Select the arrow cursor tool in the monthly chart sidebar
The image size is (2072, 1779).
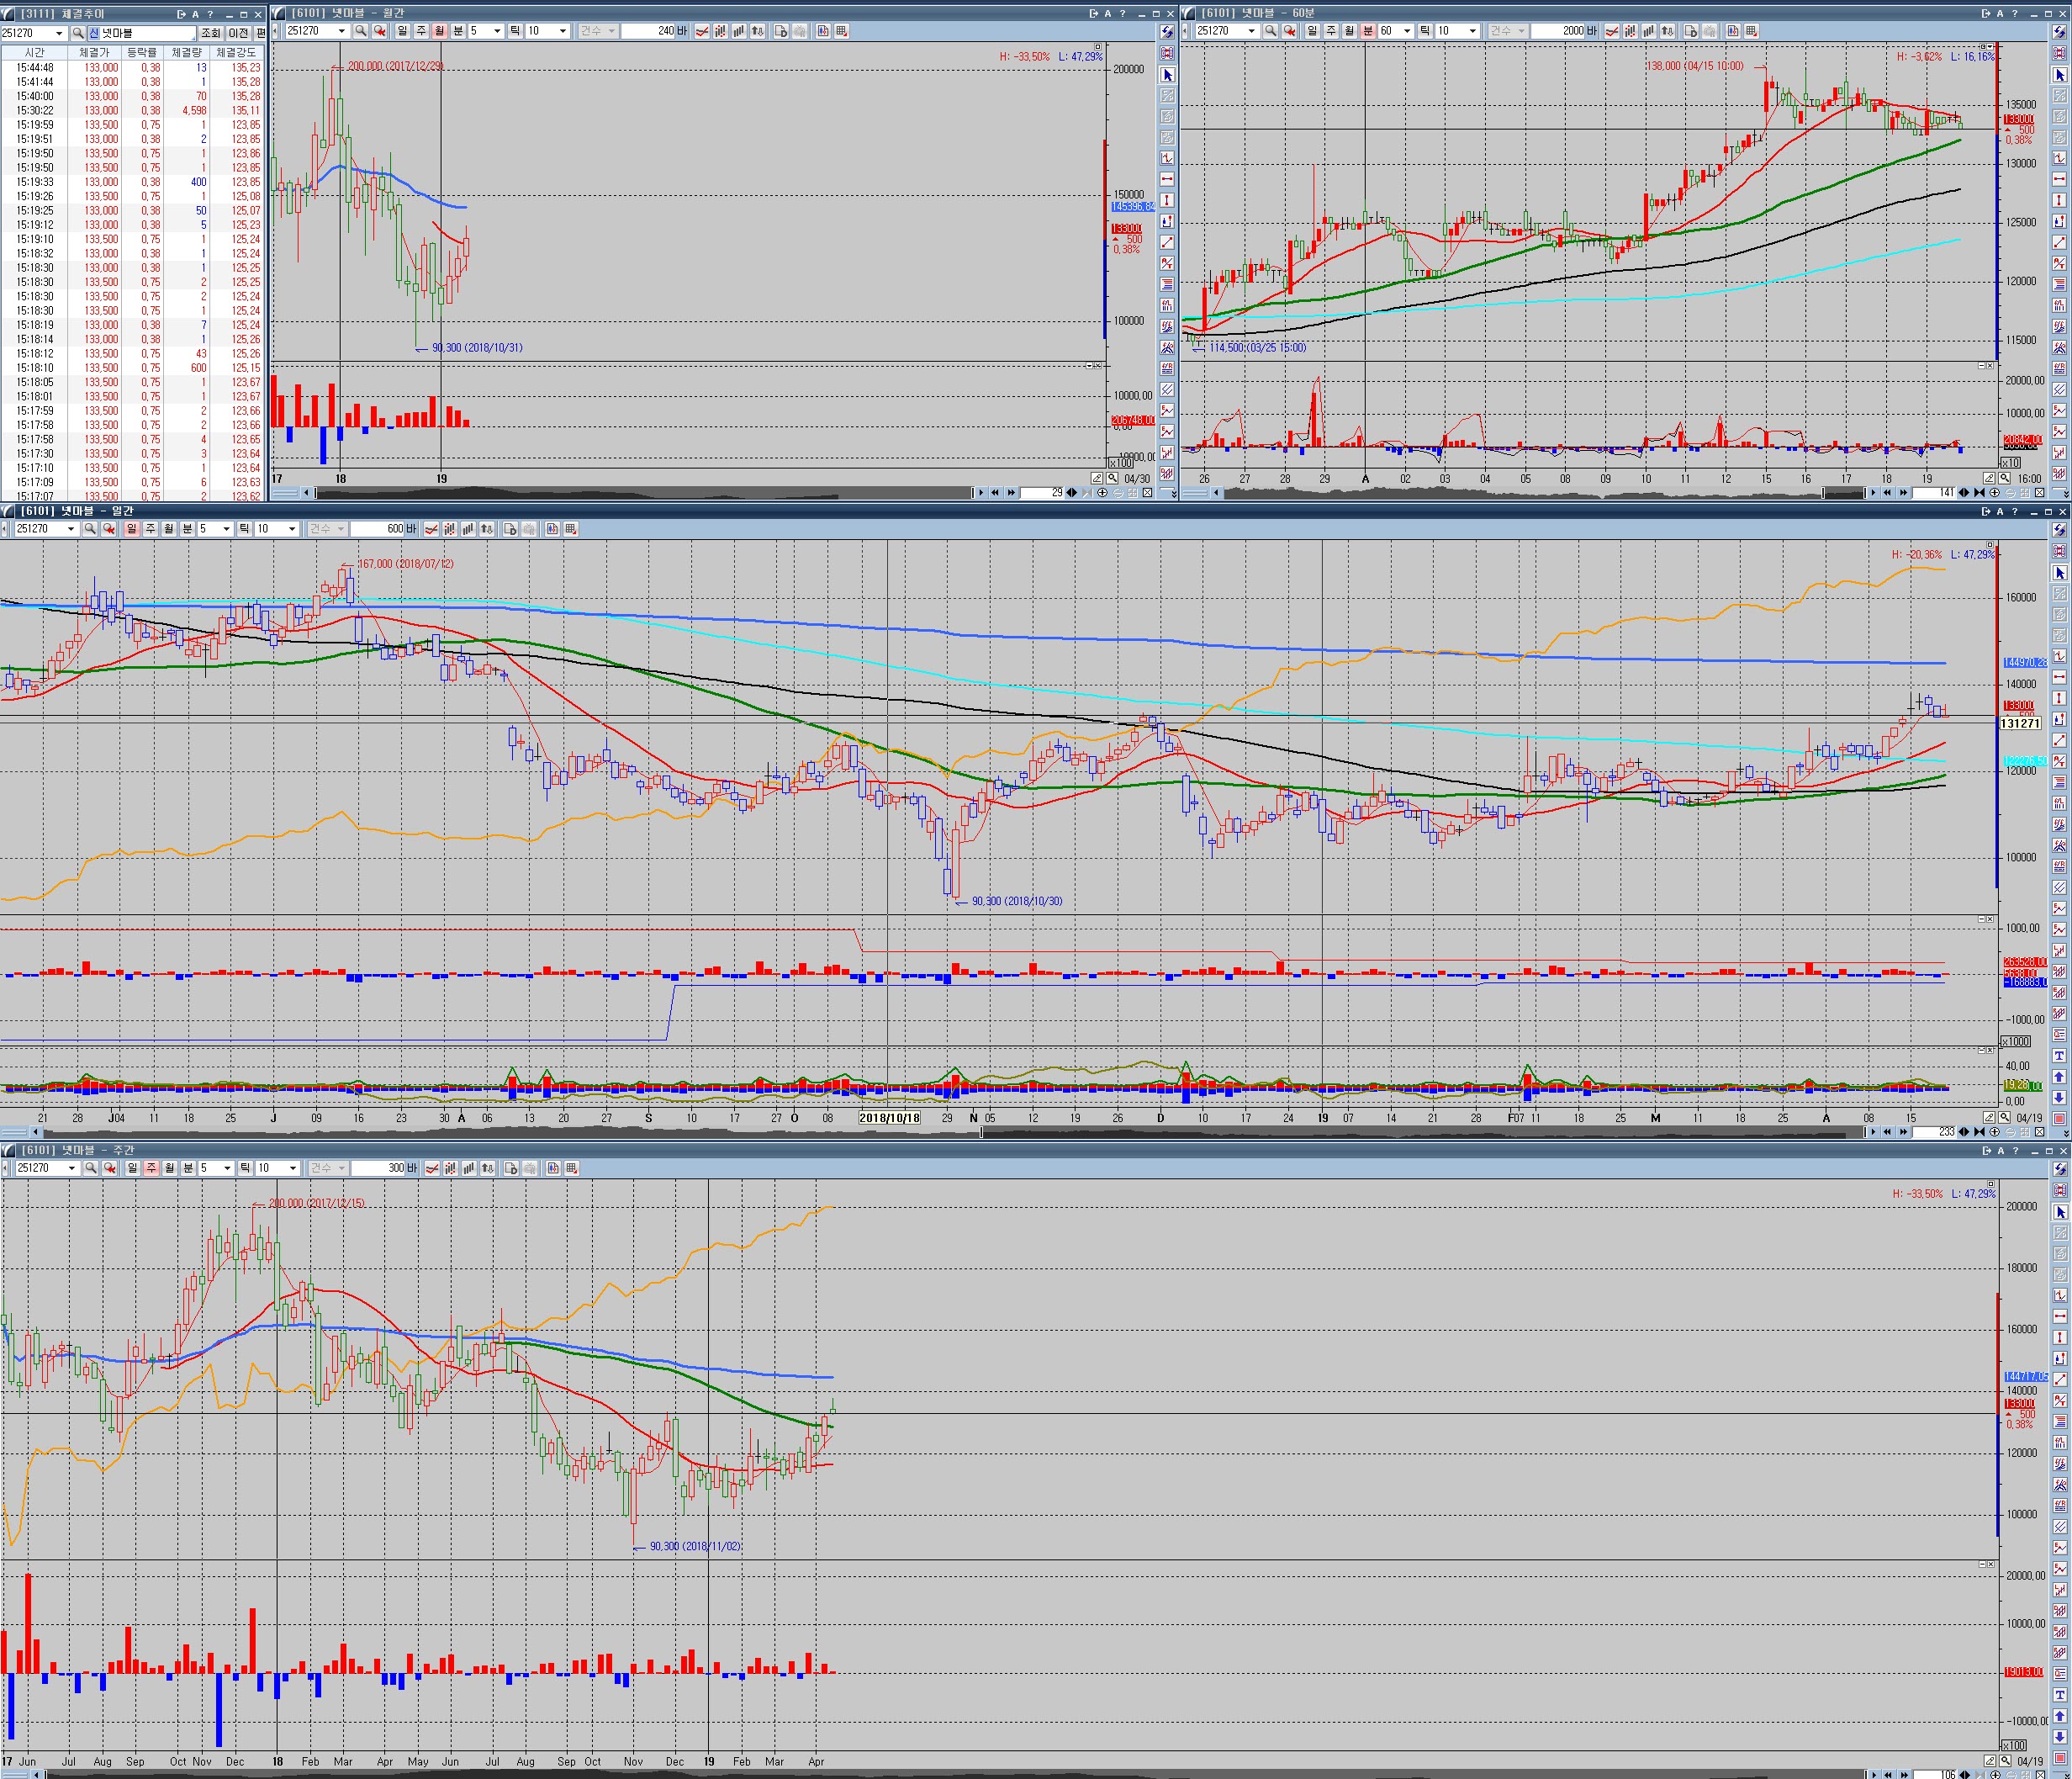tap(1167, 75)
